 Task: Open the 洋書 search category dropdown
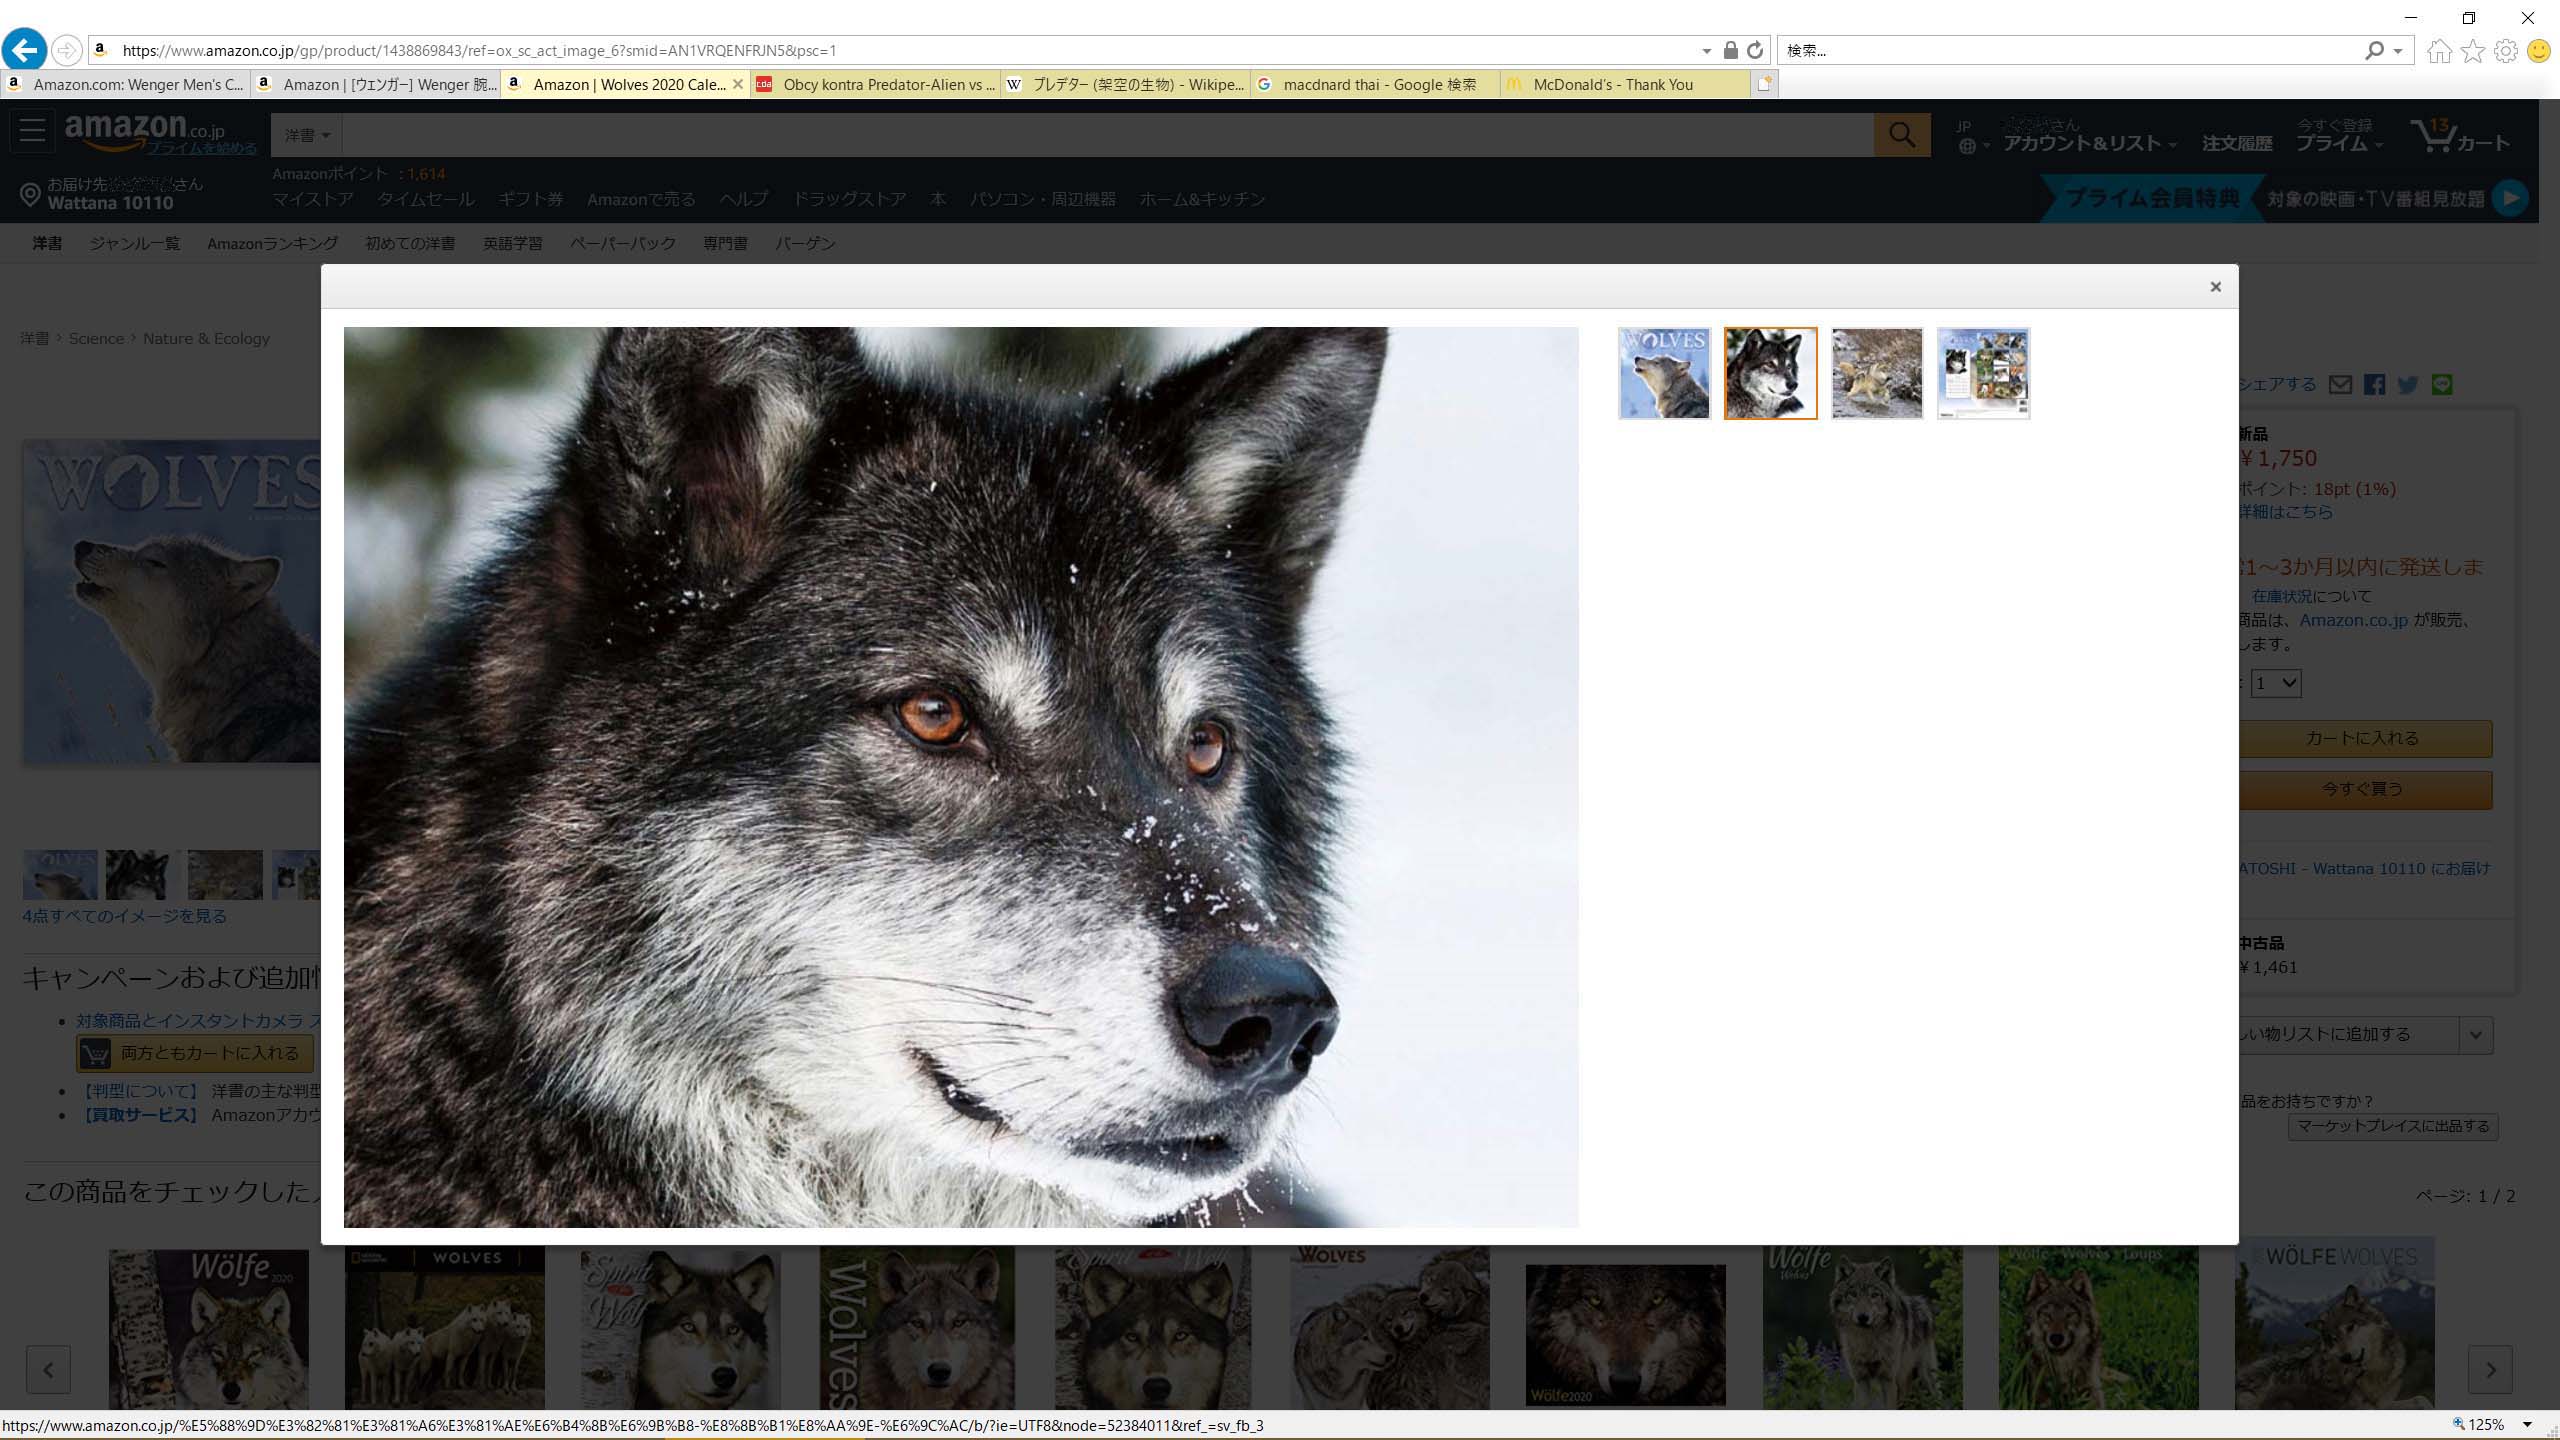[x=307, y=135]
